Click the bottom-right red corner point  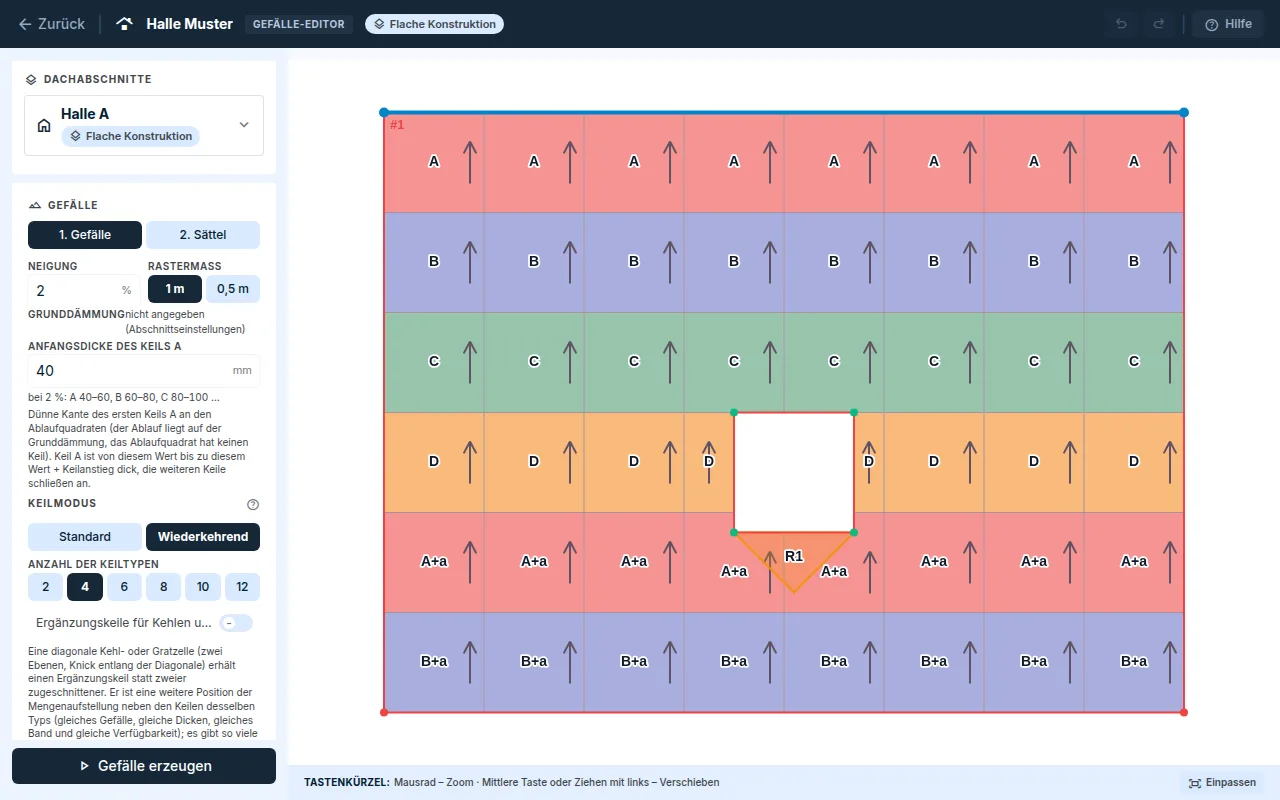[1184, 712]
